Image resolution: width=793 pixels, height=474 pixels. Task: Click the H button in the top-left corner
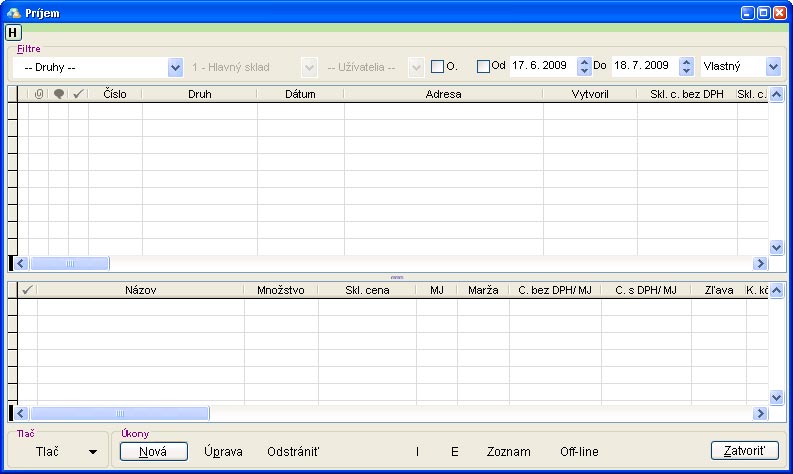(13, 32)
